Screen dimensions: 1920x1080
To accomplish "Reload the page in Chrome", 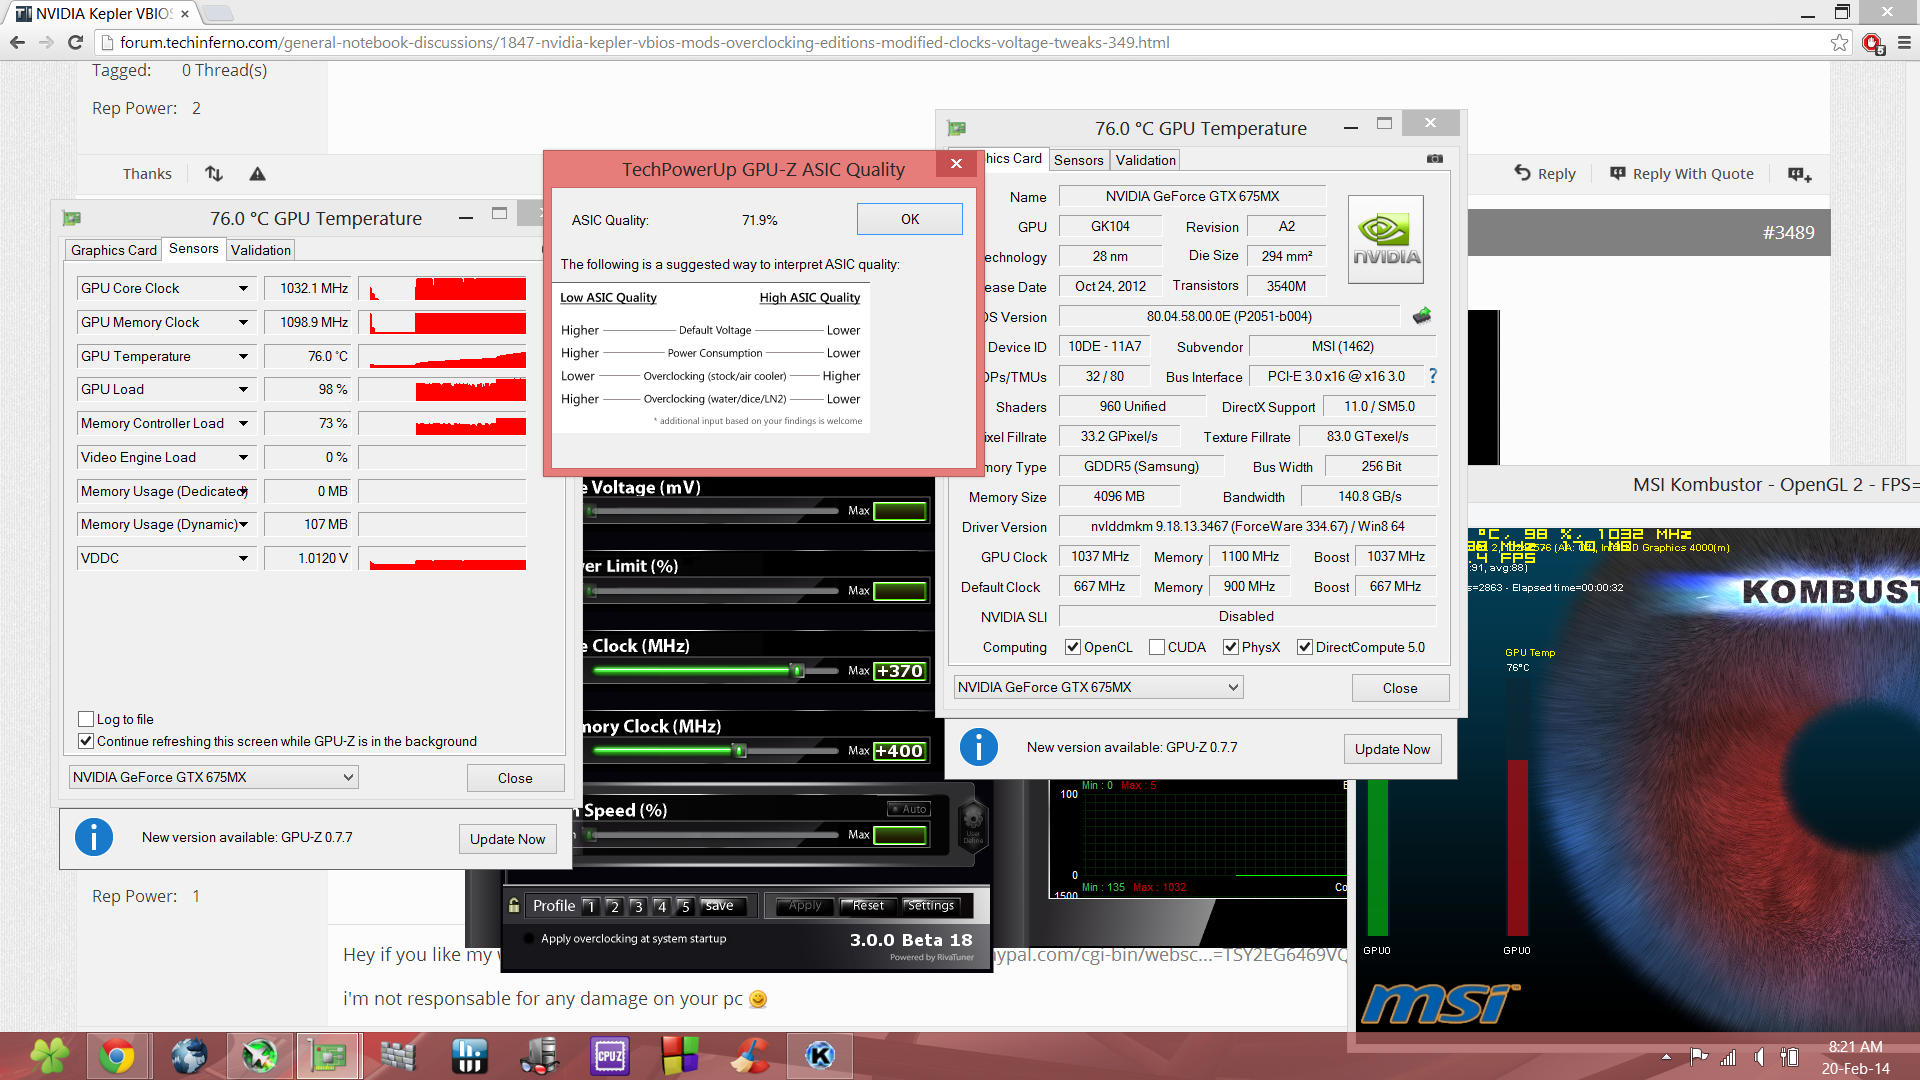I will click(75, 42).
